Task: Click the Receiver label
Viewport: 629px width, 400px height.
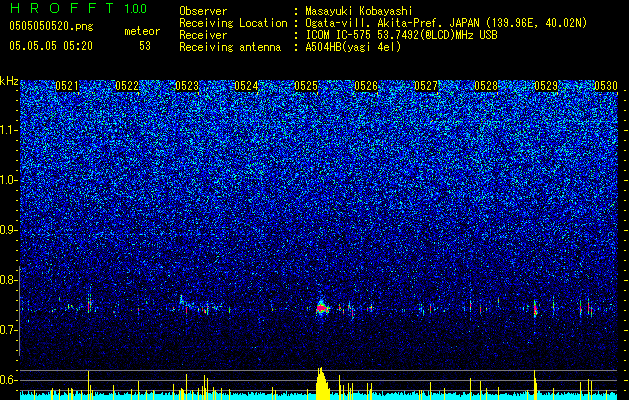Action: [x=203, y=35]
